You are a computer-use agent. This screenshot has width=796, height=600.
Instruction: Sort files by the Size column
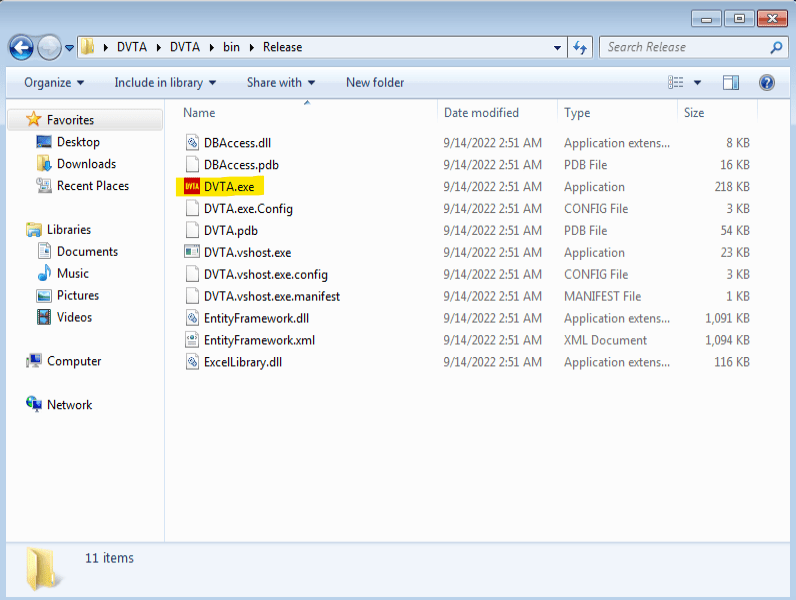[x=694, y=113]
